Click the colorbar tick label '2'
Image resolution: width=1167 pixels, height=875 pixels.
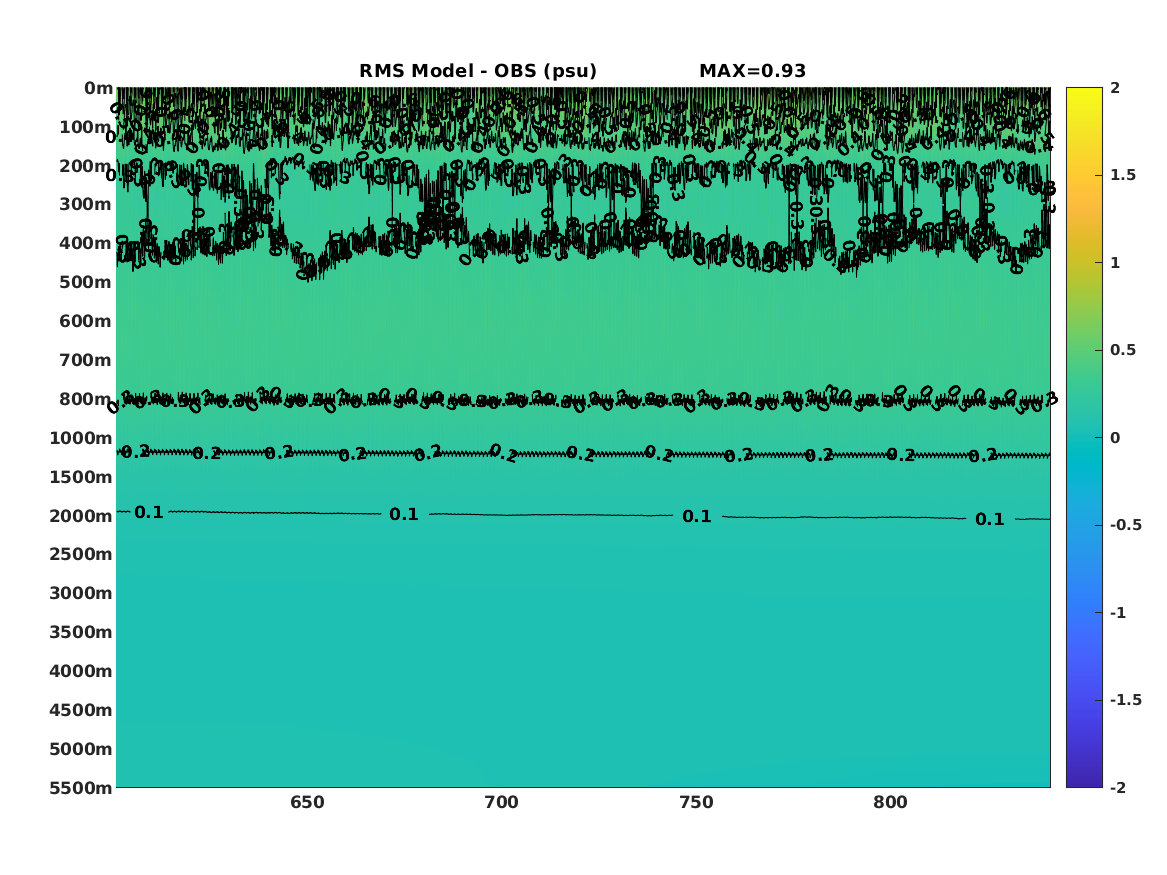pos(1115,88)
